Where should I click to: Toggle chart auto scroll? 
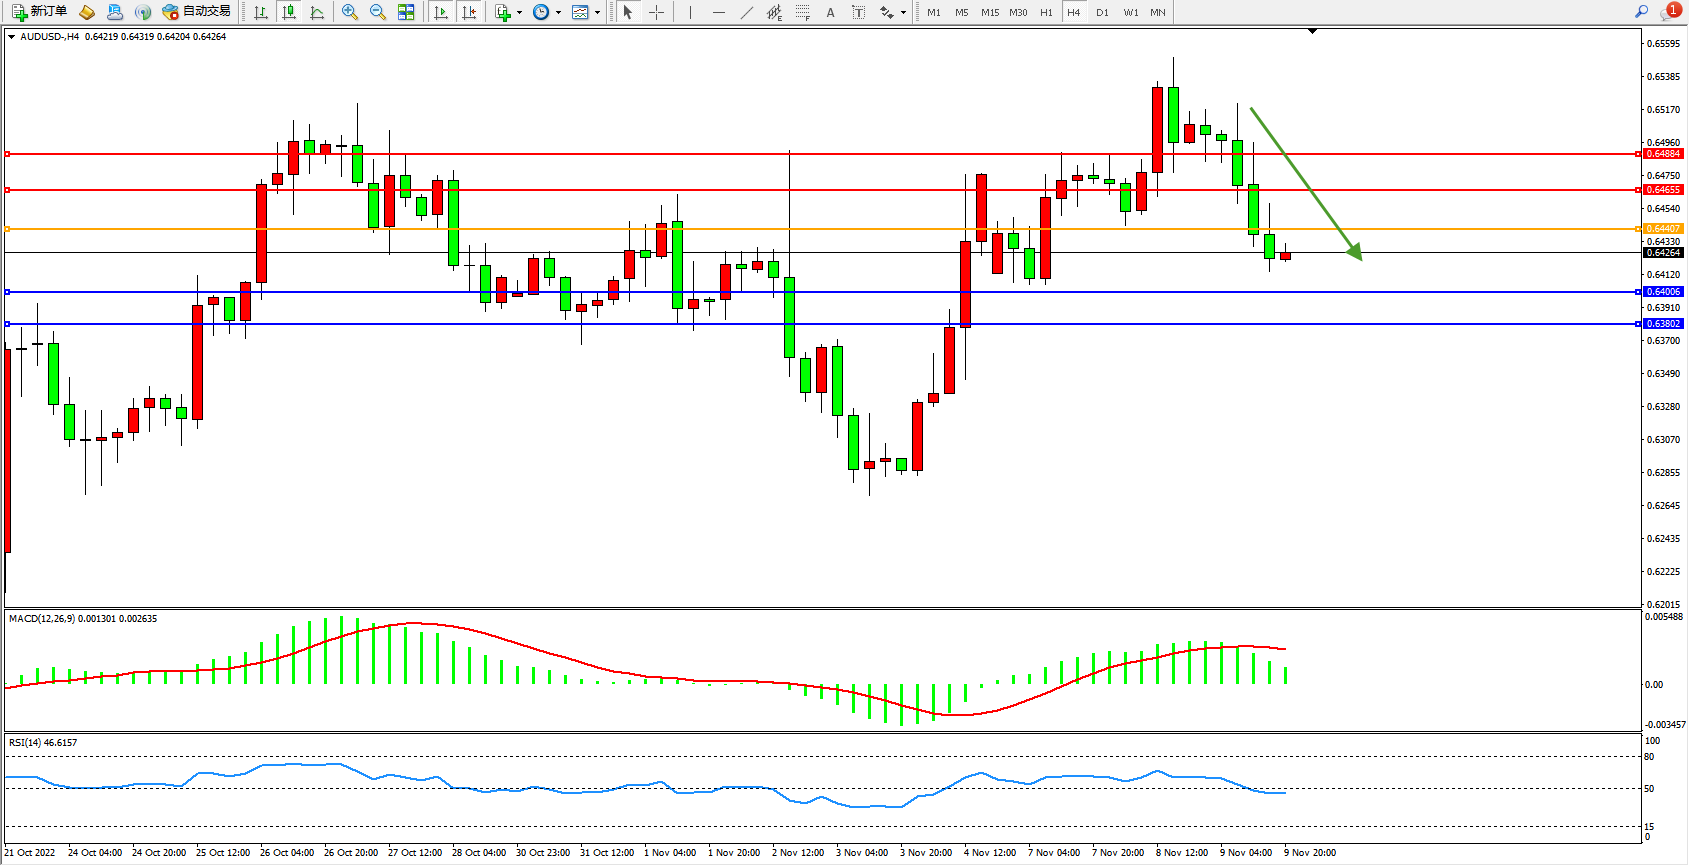point(441,12)
